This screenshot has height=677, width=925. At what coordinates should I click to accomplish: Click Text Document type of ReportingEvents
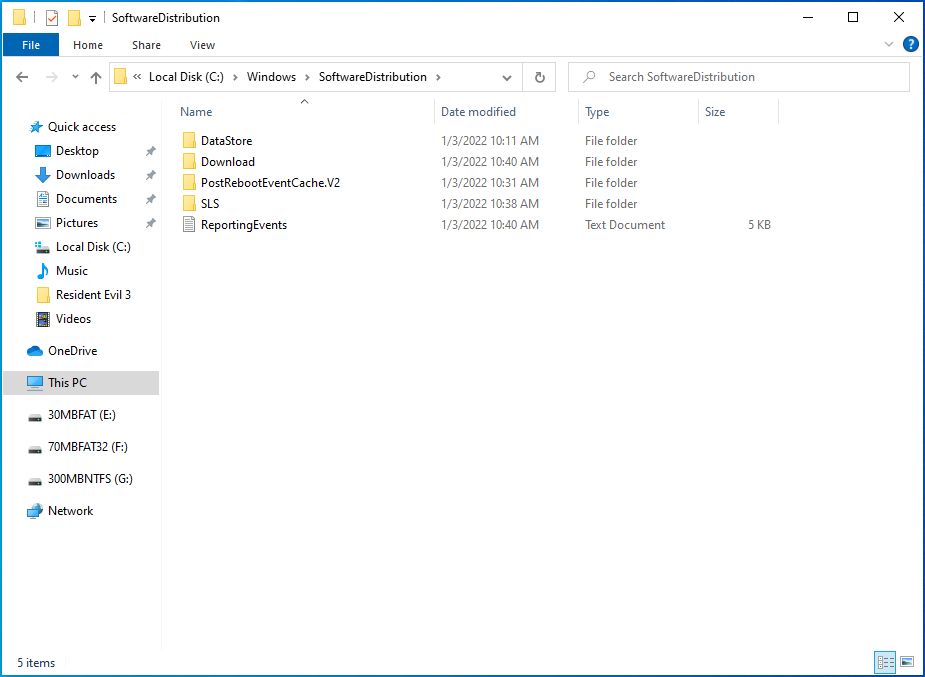coord(625,225)
